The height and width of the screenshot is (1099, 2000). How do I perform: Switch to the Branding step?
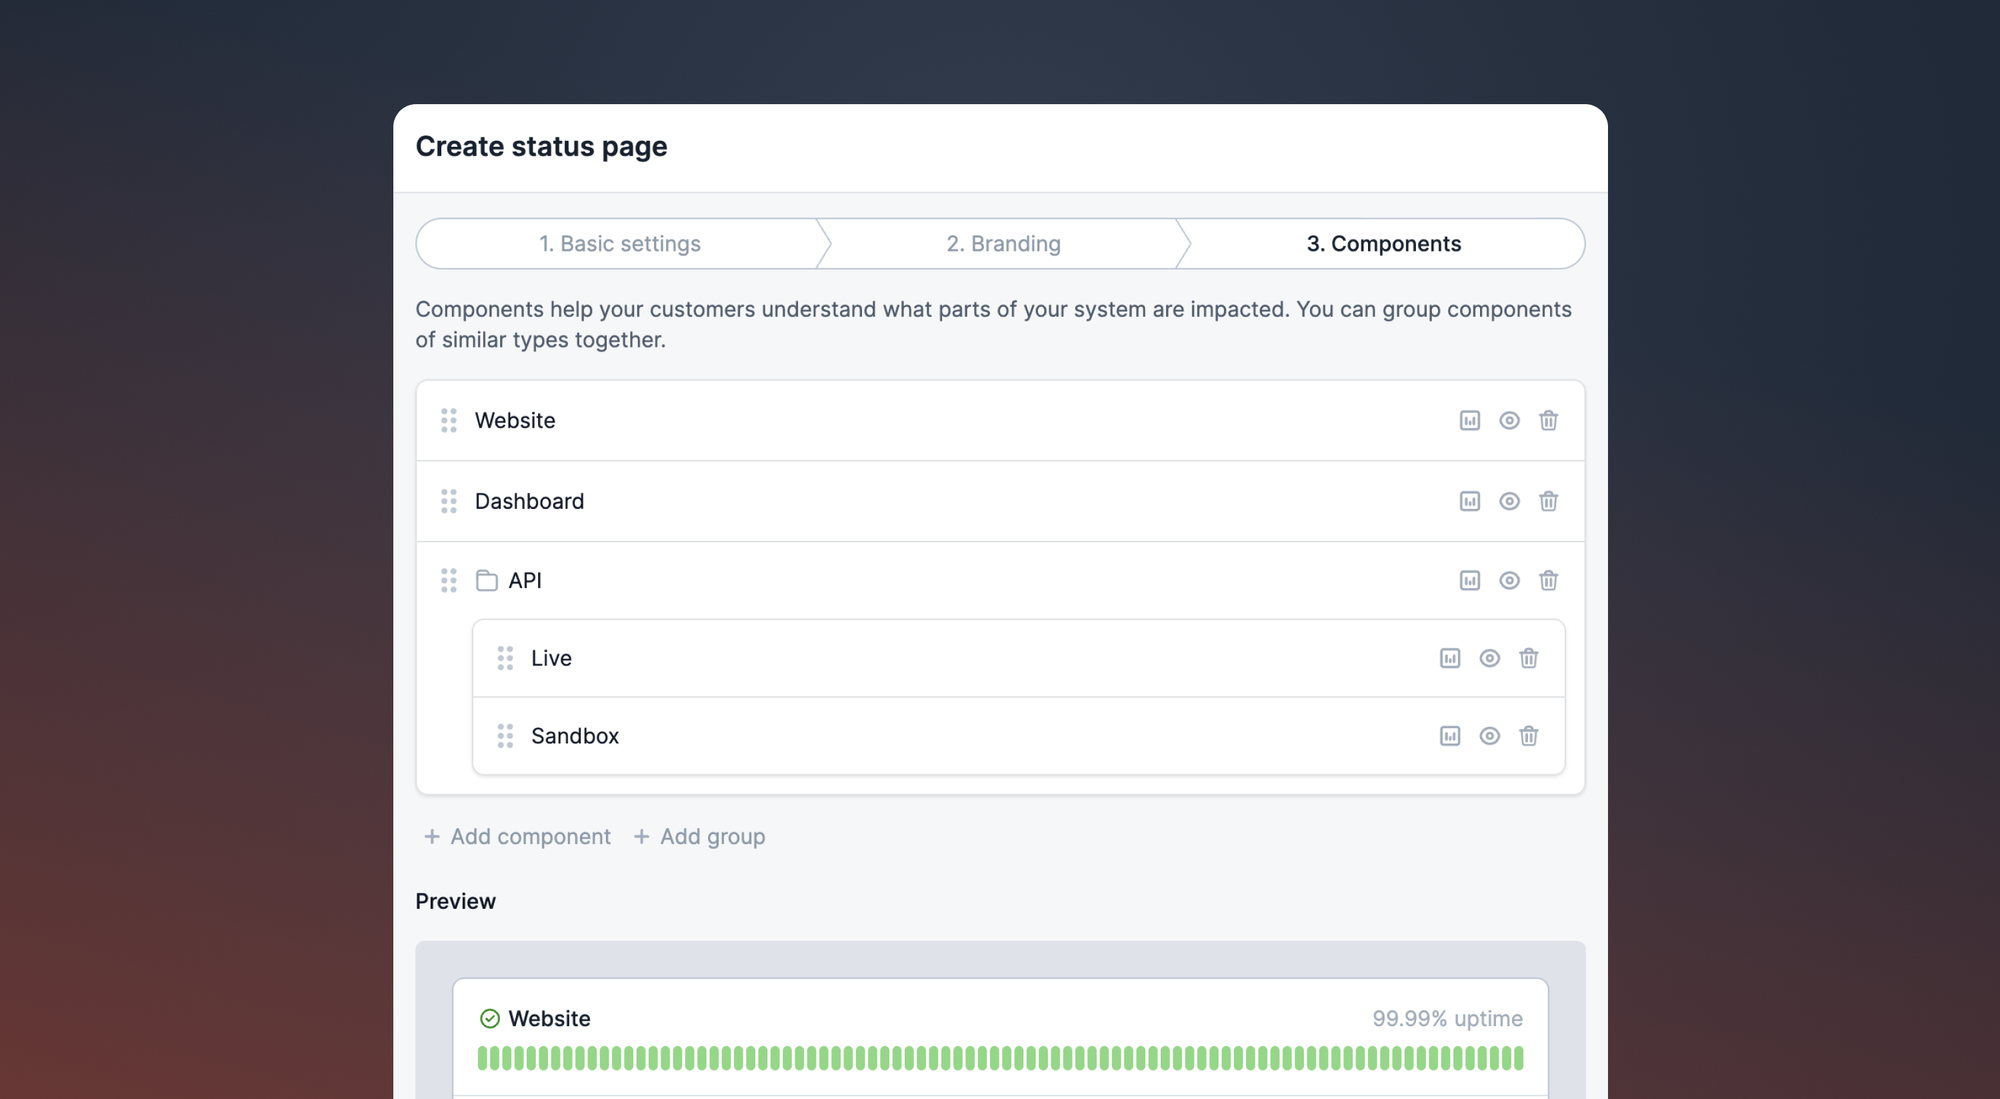pos(1003,244)
